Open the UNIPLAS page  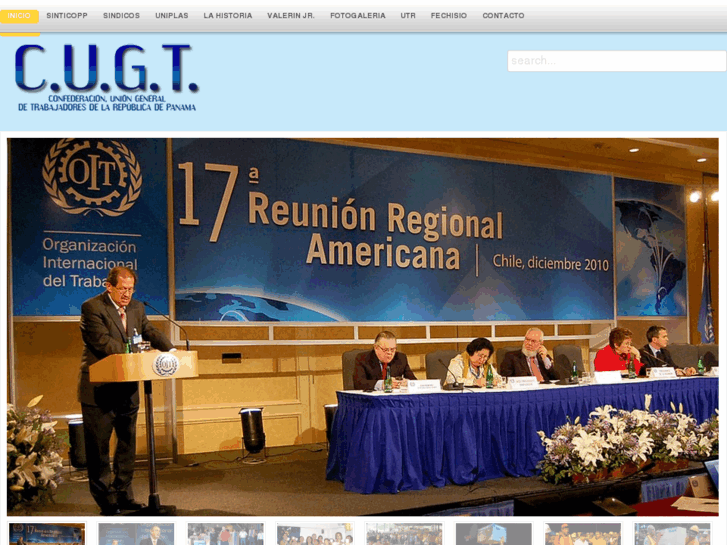(172, 16)
